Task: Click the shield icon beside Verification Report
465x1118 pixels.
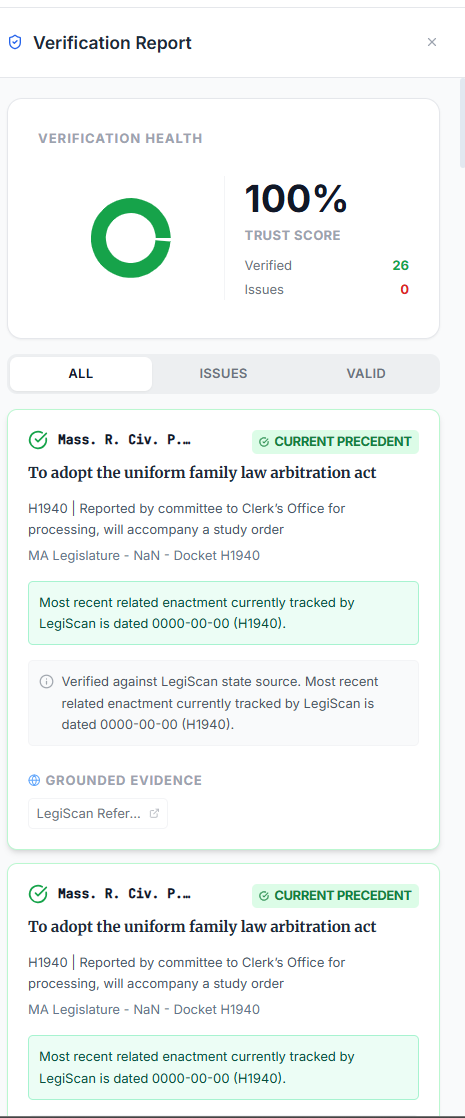Action: [15, 43]
